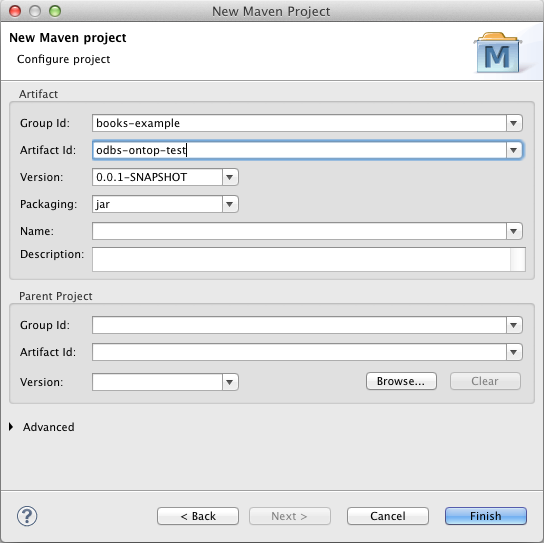Image resolution: width=544 pixels, height=543 pixels.
Task: Go to the previous page with Back
Action: 198,516
